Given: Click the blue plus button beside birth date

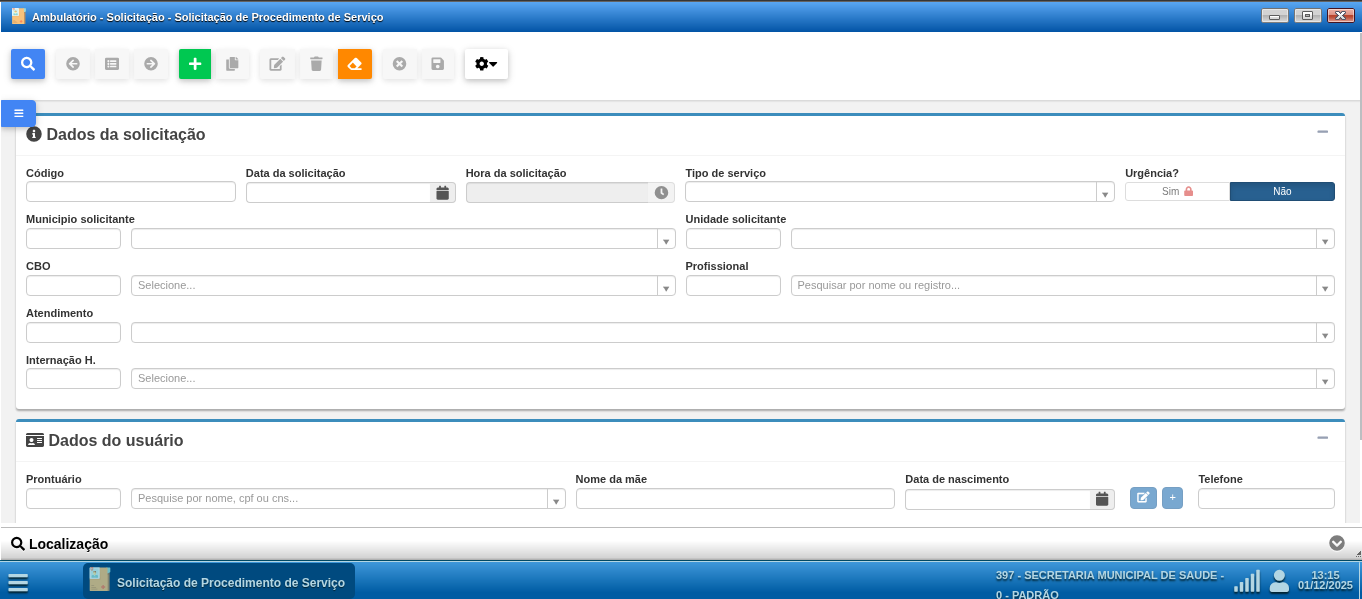Looking at the screenshot, I should click(1172, 498).
